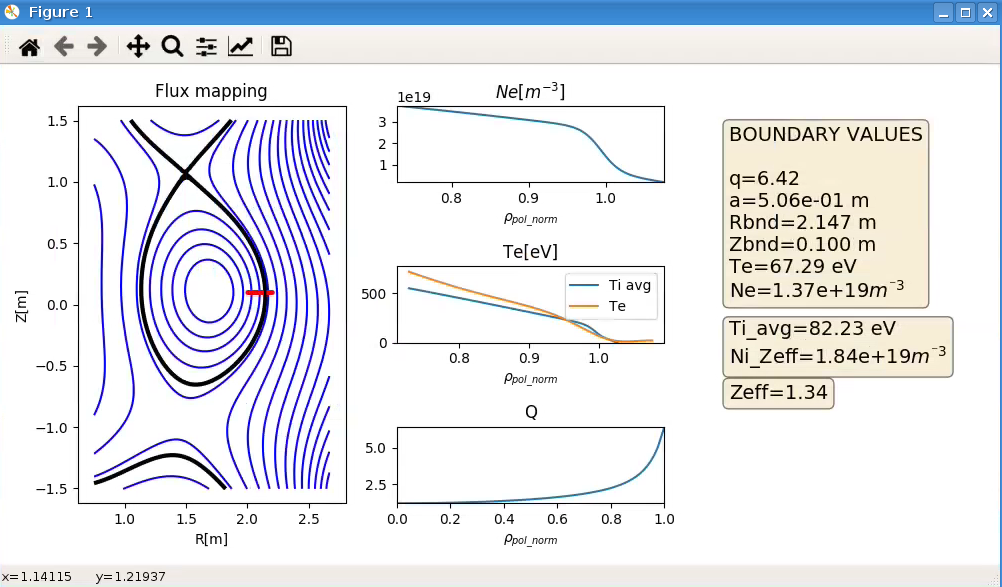Screen dimensions: 1002x587
Task: Click the rho_pol_norm label under Q plot
Action: [530, 540]
